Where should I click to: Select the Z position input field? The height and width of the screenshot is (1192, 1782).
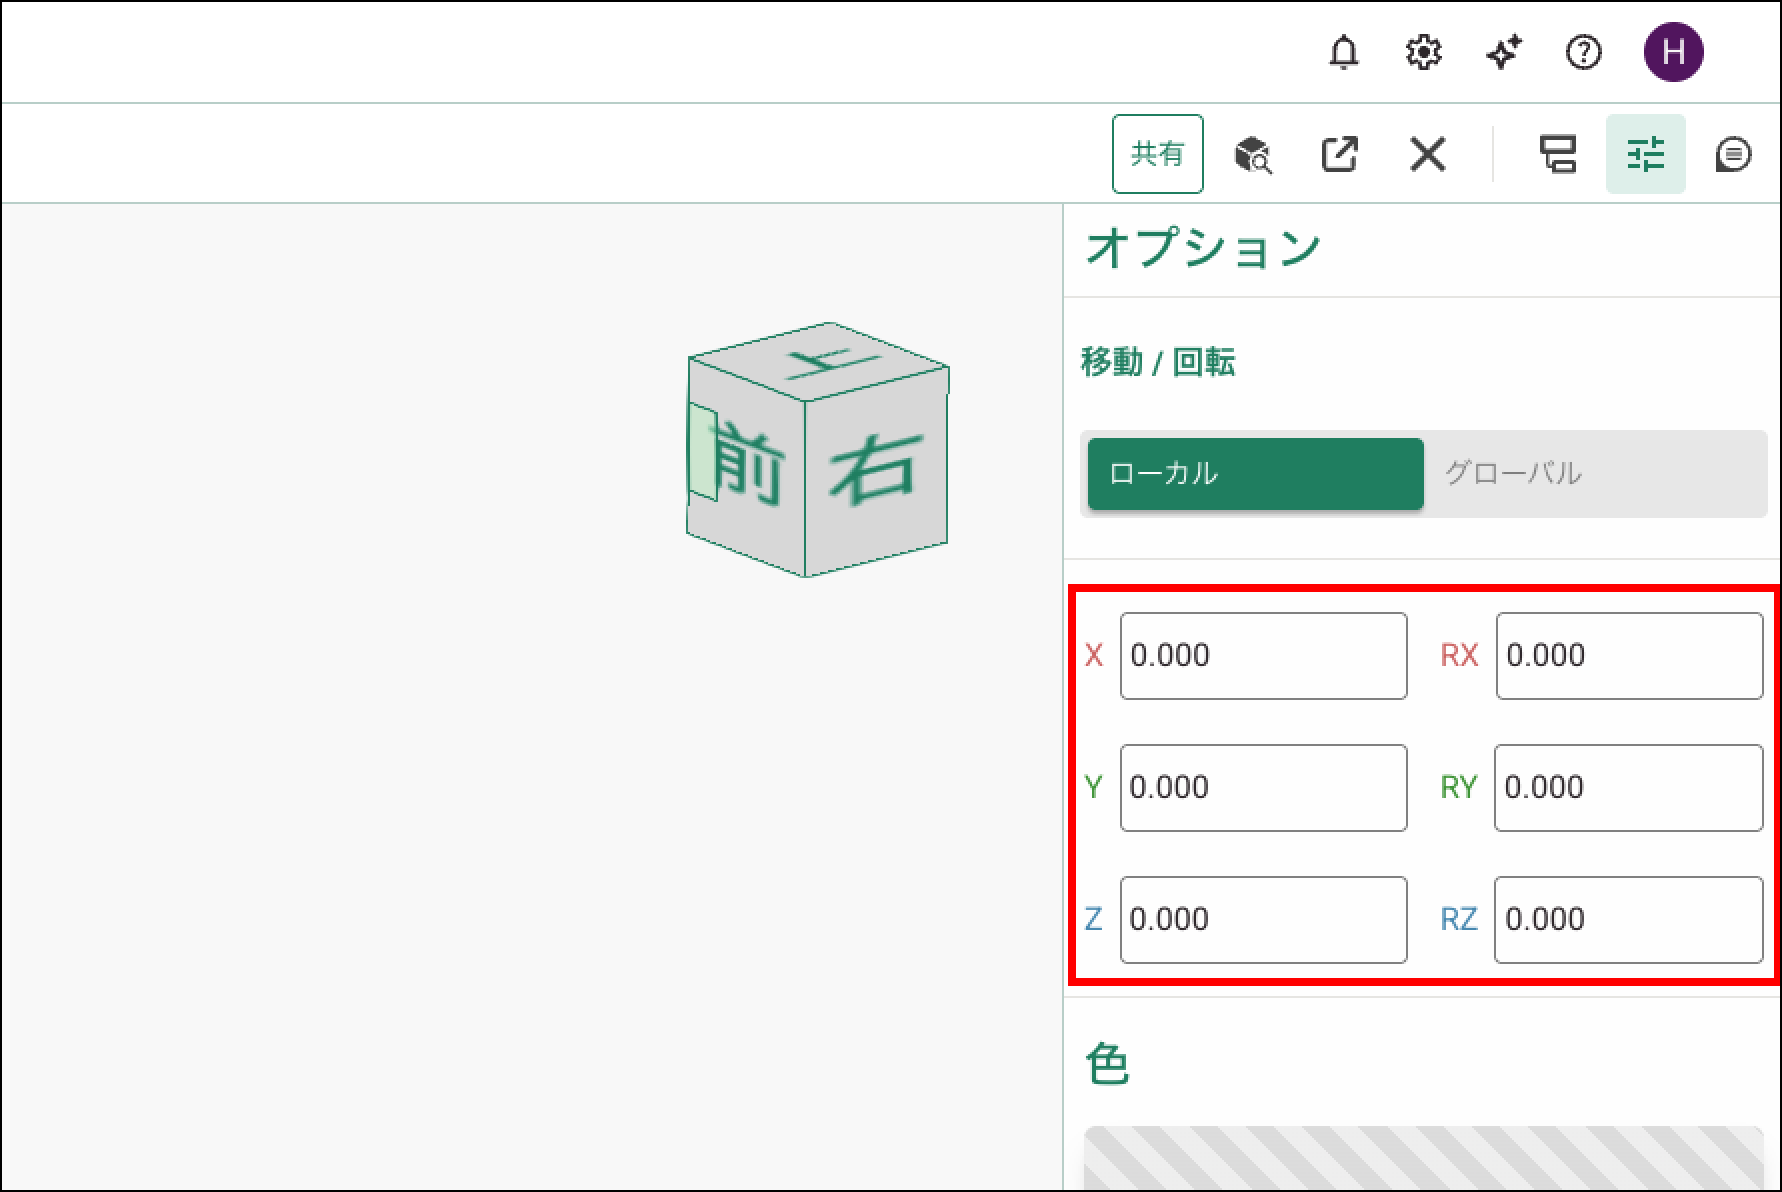point(1263,920)
